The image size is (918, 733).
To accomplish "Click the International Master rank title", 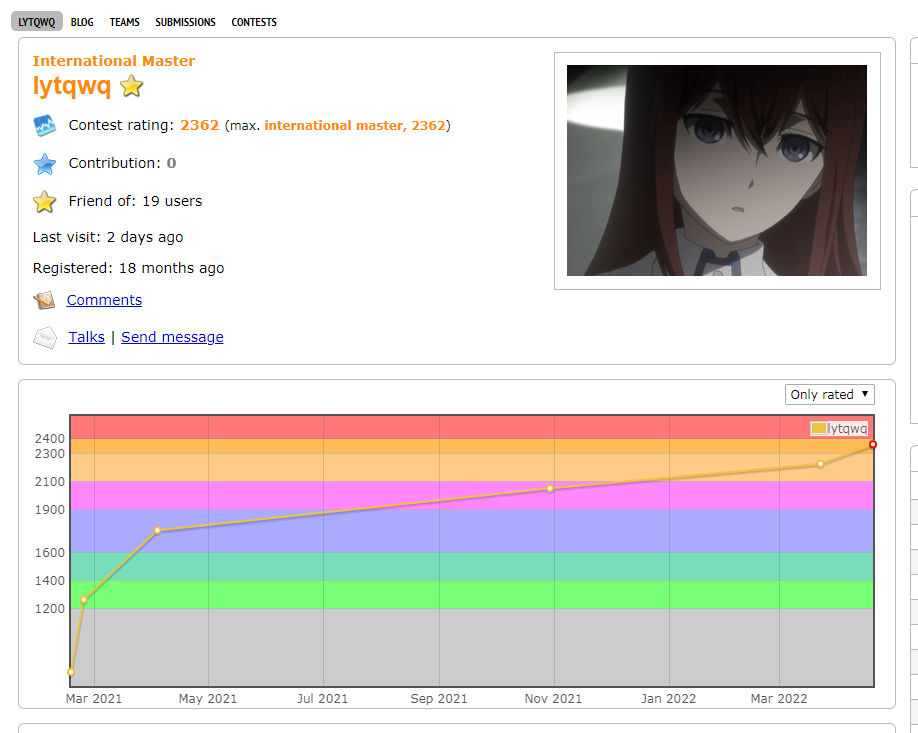I will (114, 61).
